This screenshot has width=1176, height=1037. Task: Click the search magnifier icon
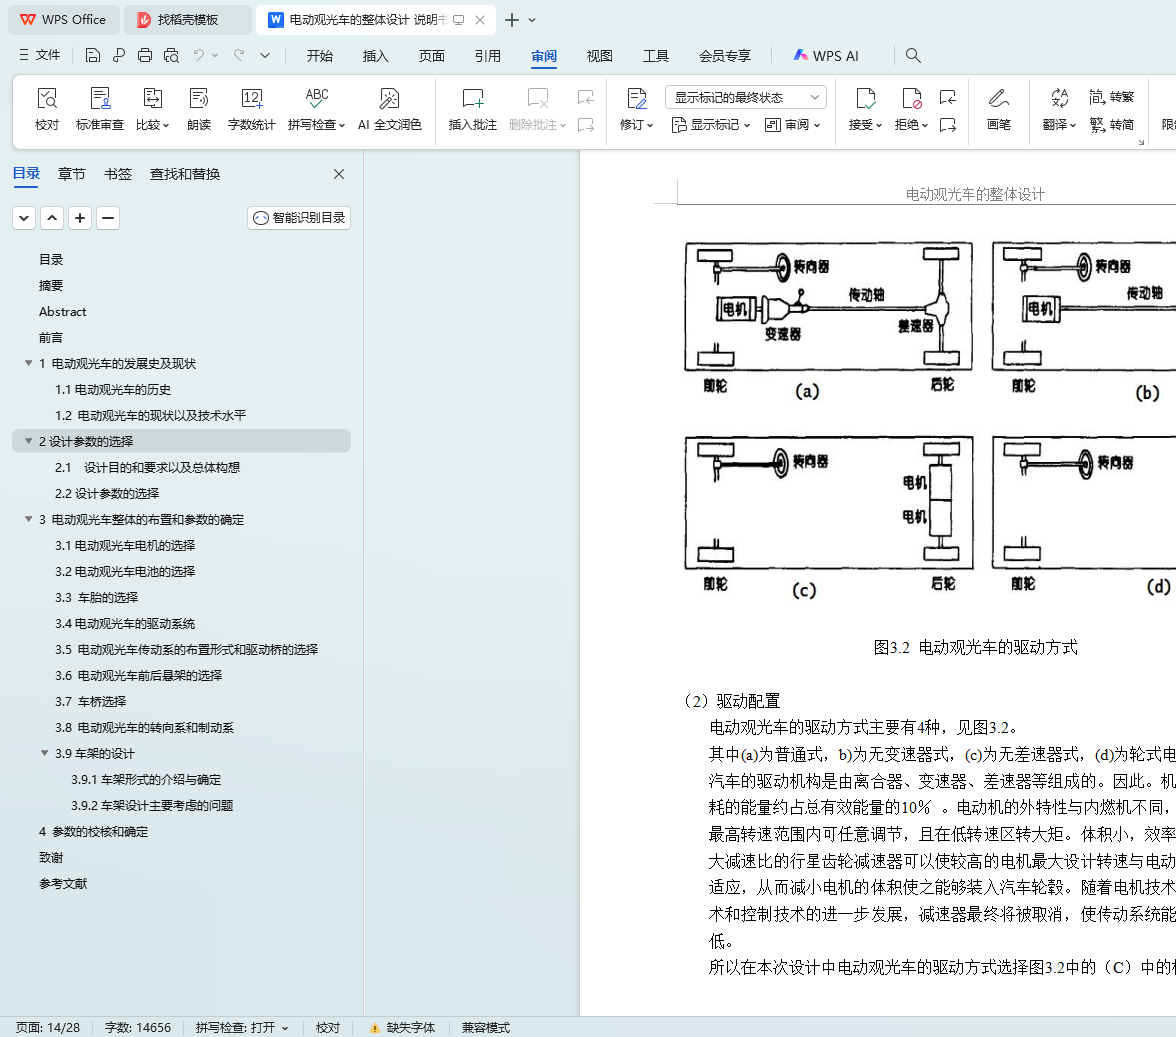pyautogui.click(x=913, y=55)
